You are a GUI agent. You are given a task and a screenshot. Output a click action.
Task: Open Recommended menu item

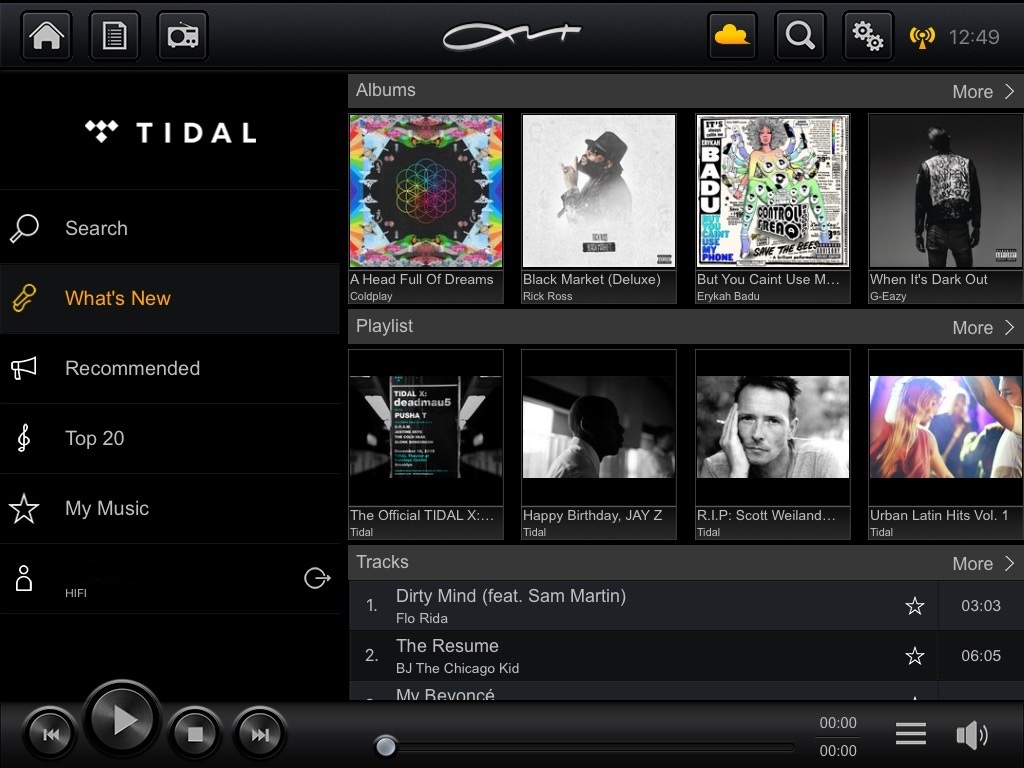click(170, 368)
